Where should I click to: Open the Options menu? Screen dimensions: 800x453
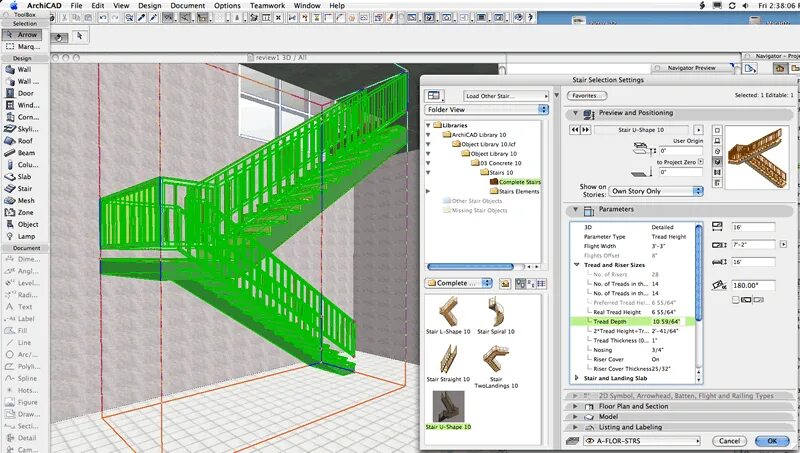(x=228, y=6)
